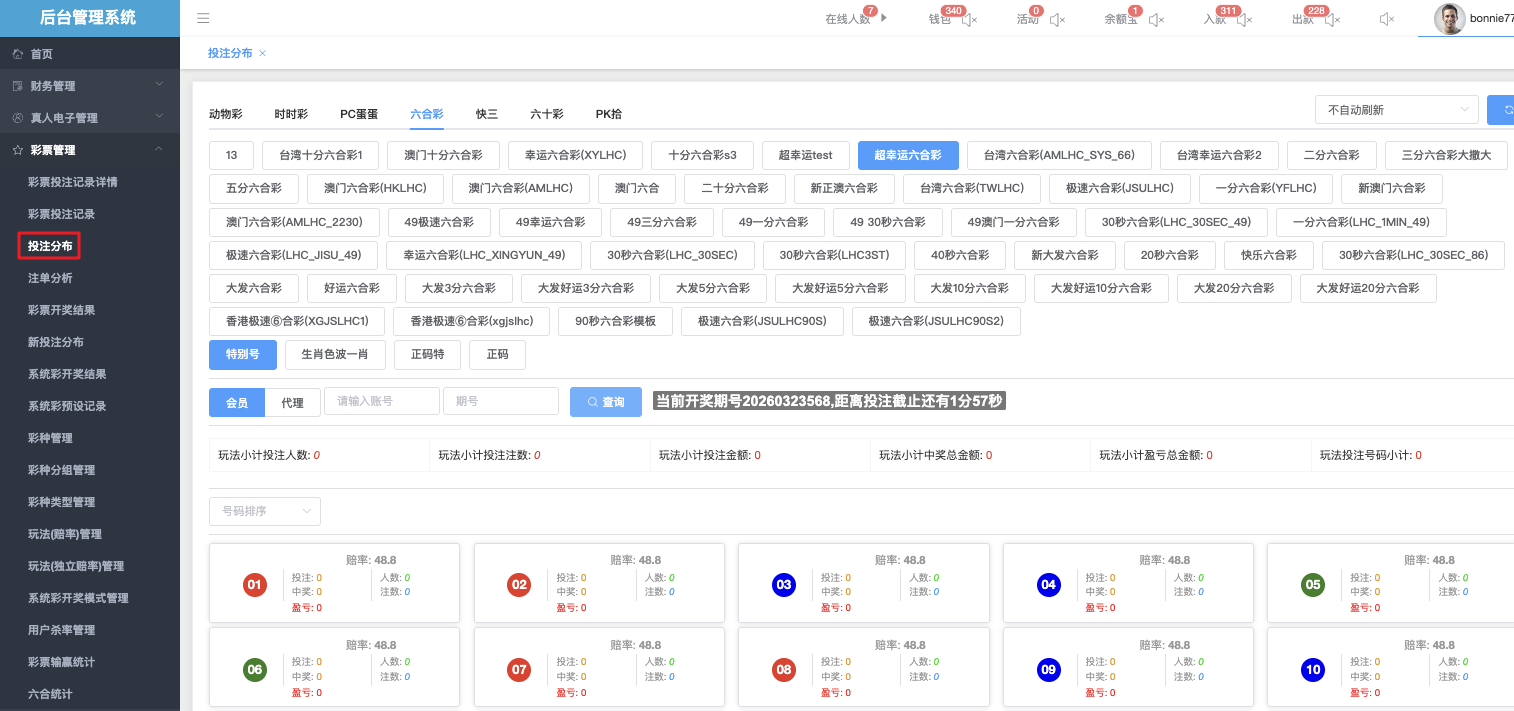Click the 入款 speaker mute icon

click(x=1245, y=20)
